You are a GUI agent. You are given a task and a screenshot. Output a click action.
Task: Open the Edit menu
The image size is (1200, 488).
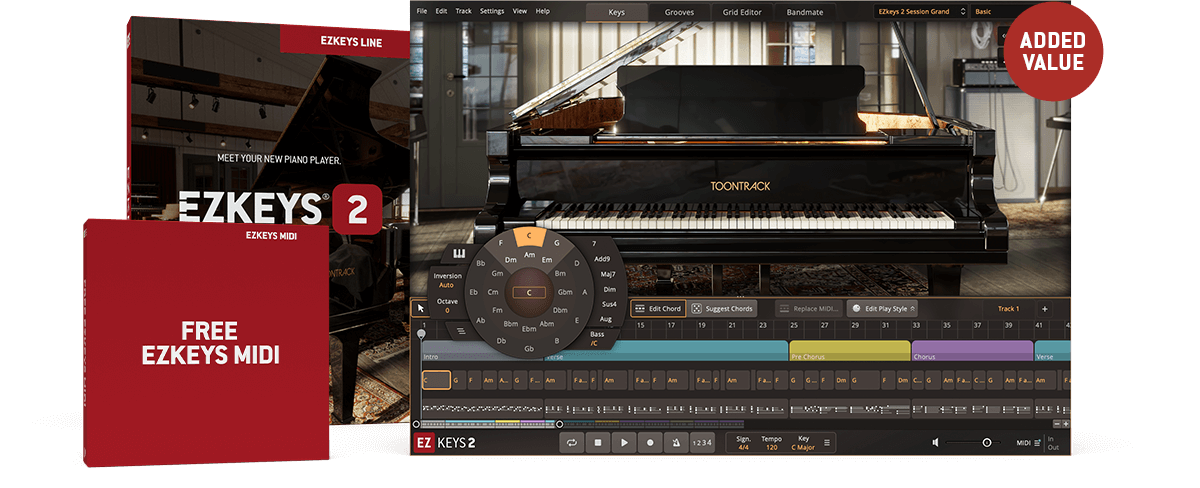click(442, 11)
